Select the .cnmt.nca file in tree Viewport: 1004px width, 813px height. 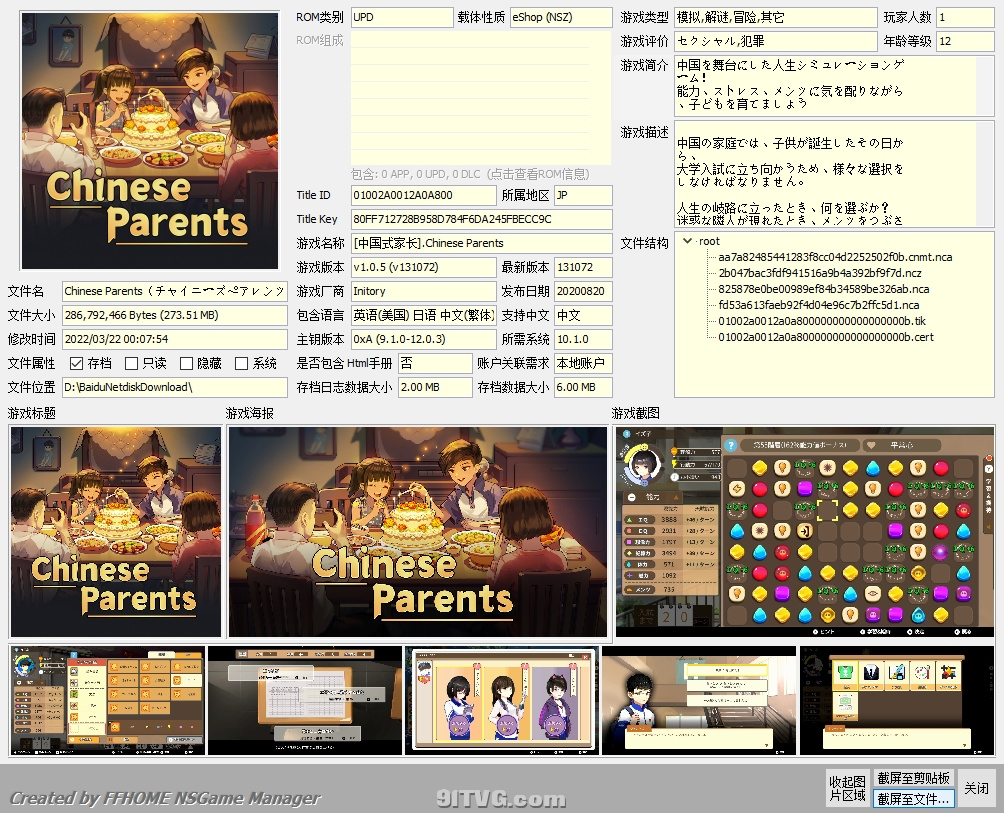tap(834, 257)
